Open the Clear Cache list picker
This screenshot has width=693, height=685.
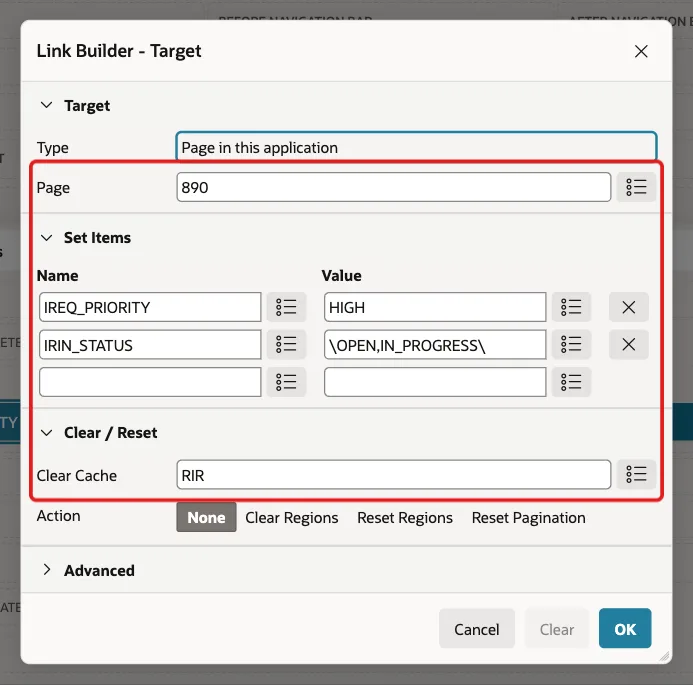point(636,475)
